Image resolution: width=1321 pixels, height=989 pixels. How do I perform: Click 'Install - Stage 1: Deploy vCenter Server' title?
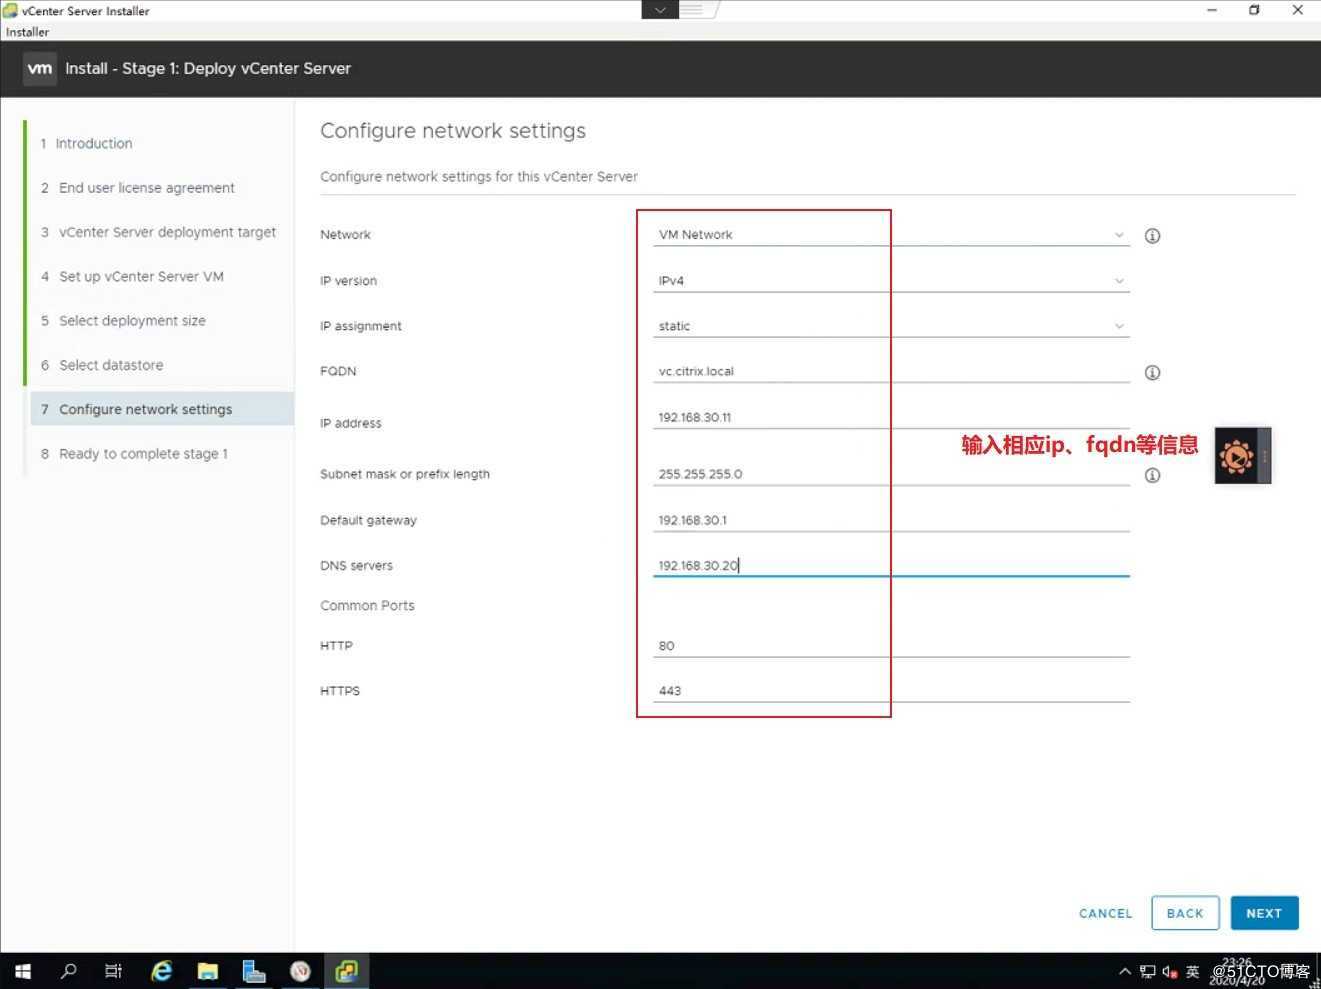208,69
